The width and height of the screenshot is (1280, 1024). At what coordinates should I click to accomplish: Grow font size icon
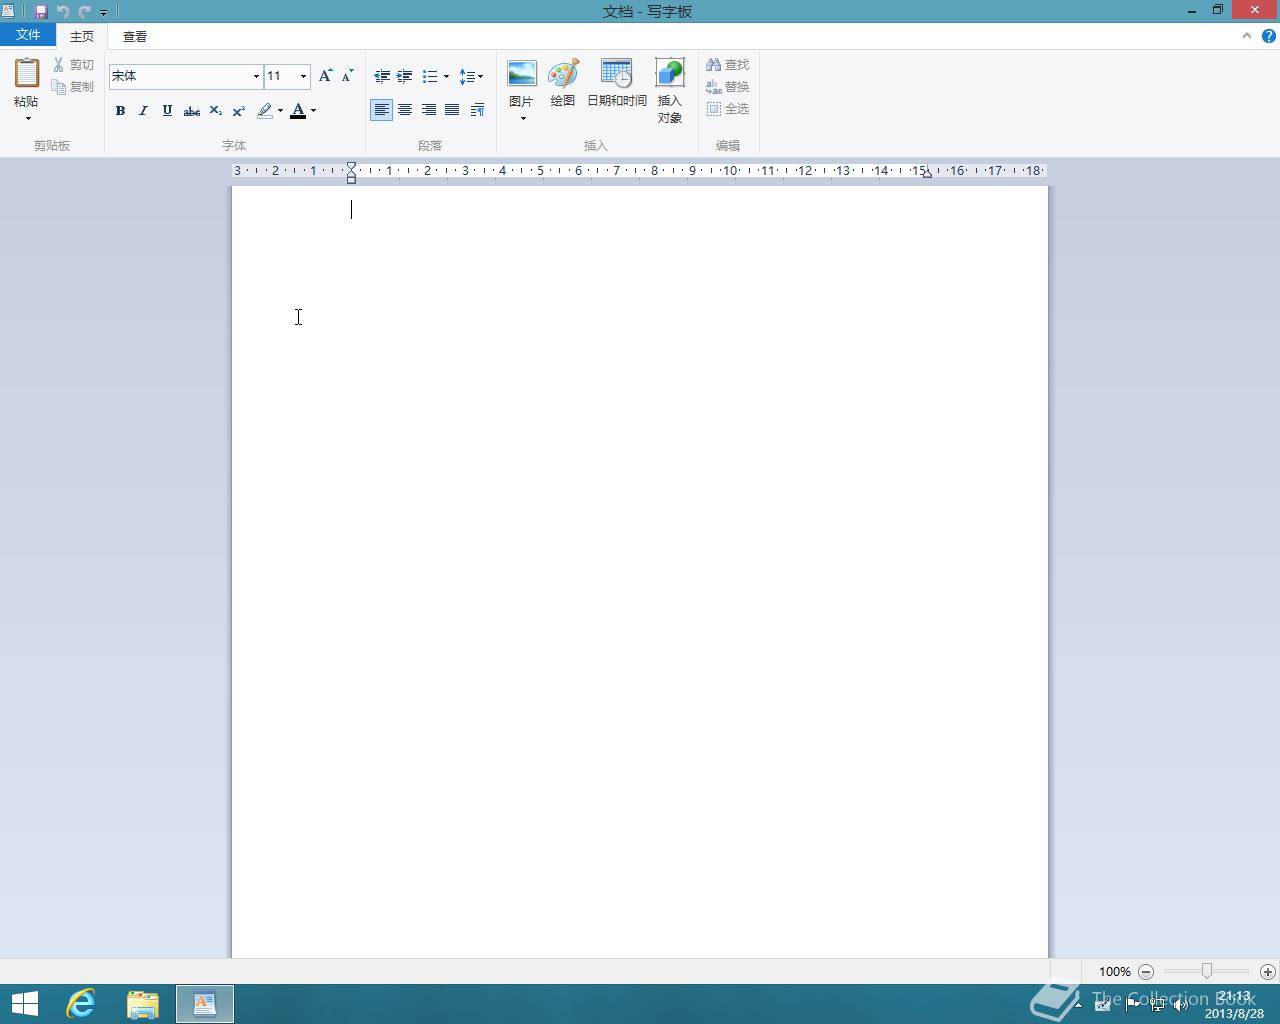tap(325, 76)
